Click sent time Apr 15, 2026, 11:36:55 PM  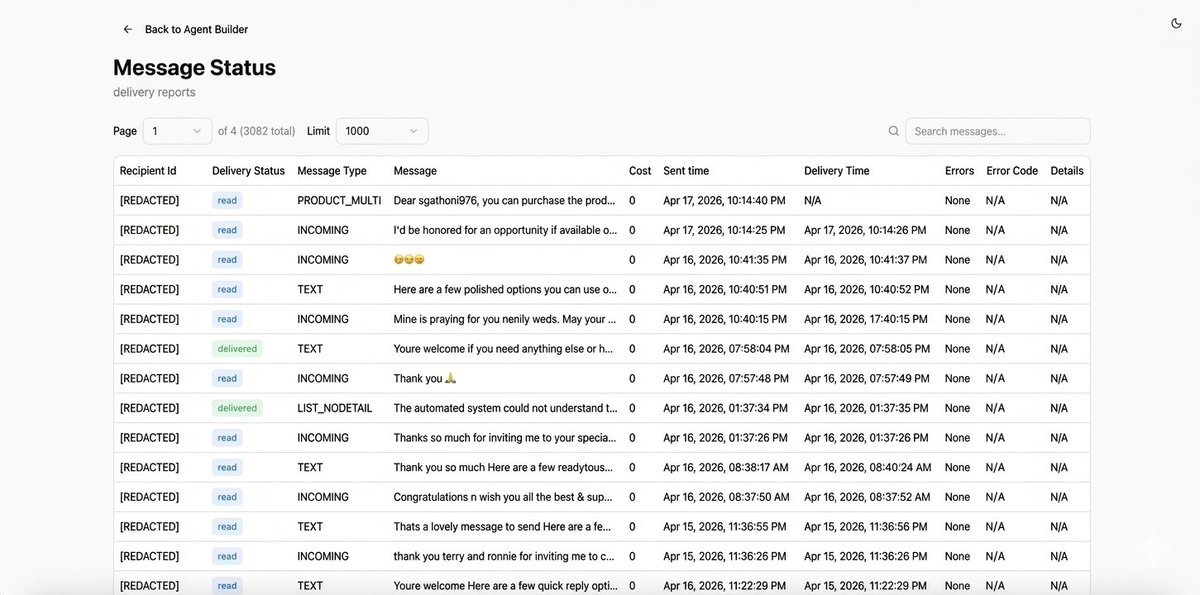(x=724, y=527)
